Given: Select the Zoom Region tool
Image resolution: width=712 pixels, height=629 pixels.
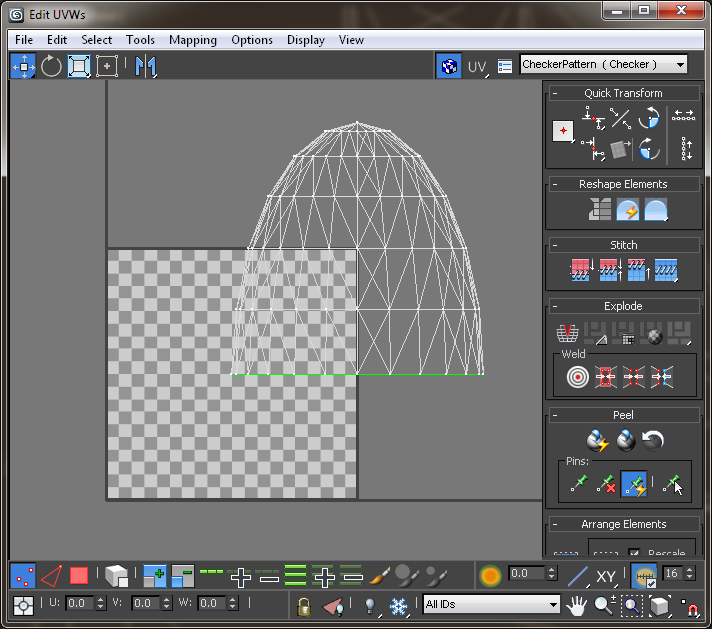Looking at the screenshot, I should point(632,605).
